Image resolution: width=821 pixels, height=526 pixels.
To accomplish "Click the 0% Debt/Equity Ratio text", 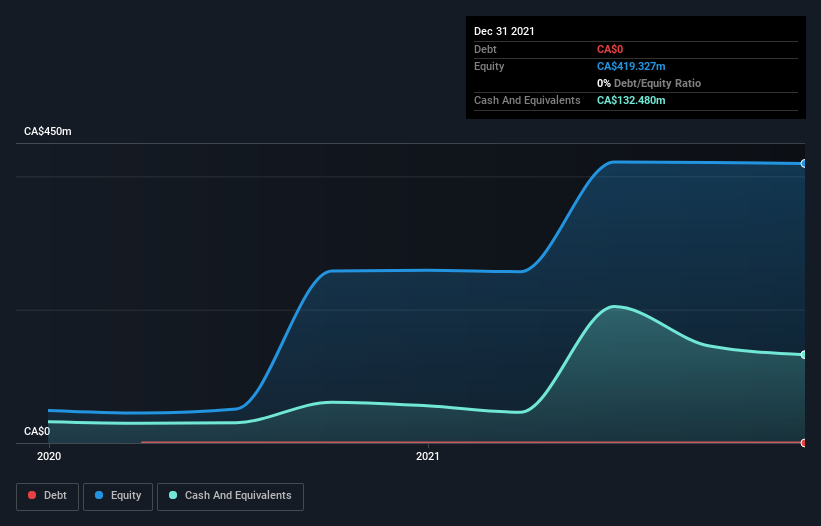I will point(649,83).
